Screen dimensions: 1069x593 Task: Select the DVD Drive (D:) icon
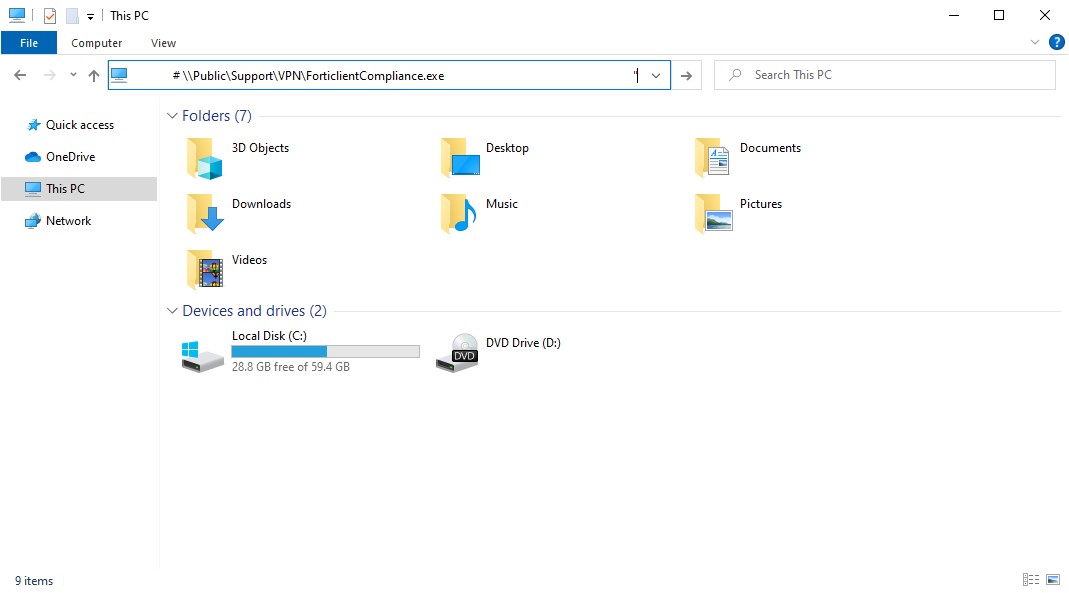click(x=457, y=353)
